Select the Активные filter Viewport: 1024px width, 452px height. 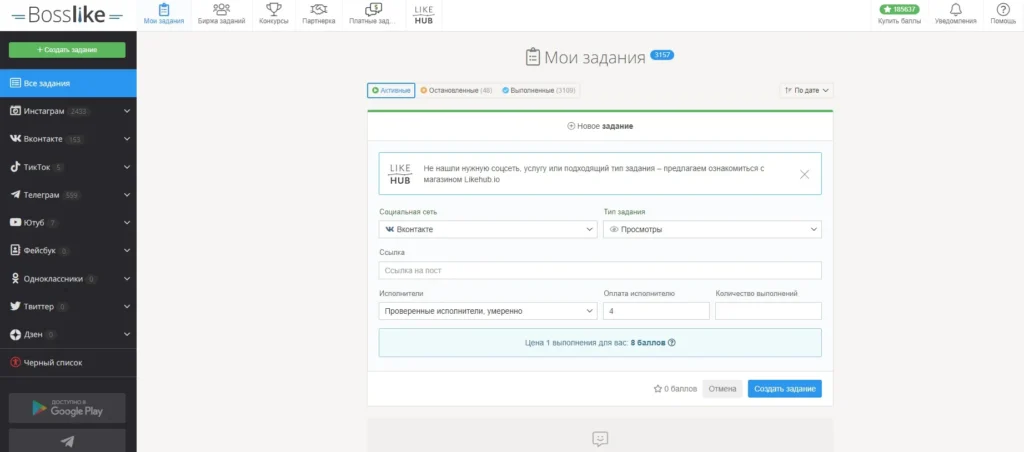pyautogui.click(x=391, y=90)
